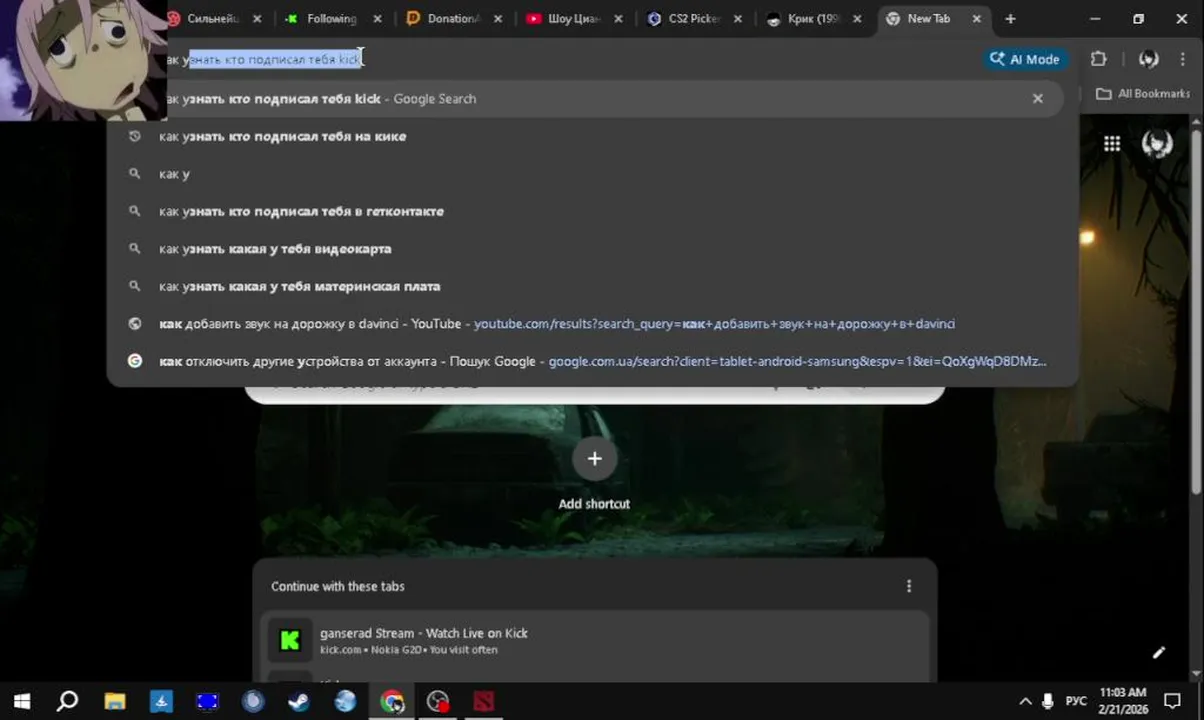Open Google account avatar on New Tab page
1204x720 pixels.
tap(1157, 144)
